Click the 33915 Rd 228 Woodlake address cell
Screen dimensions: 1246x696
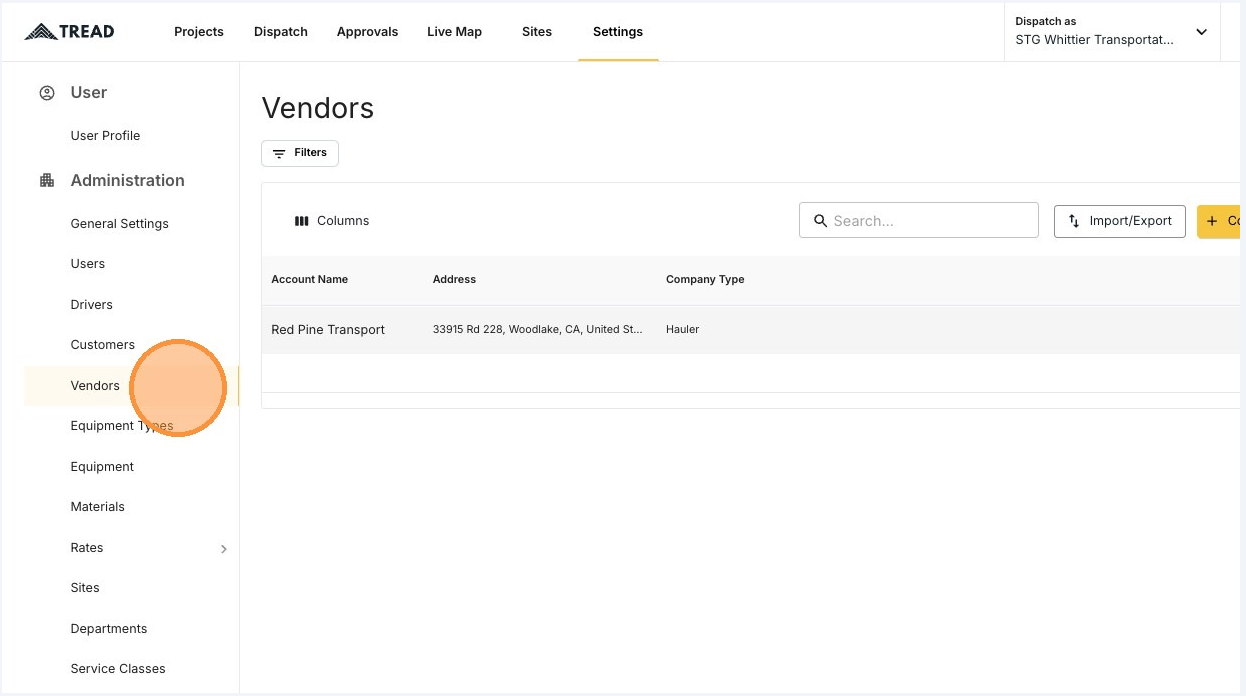tap(538, 330)
